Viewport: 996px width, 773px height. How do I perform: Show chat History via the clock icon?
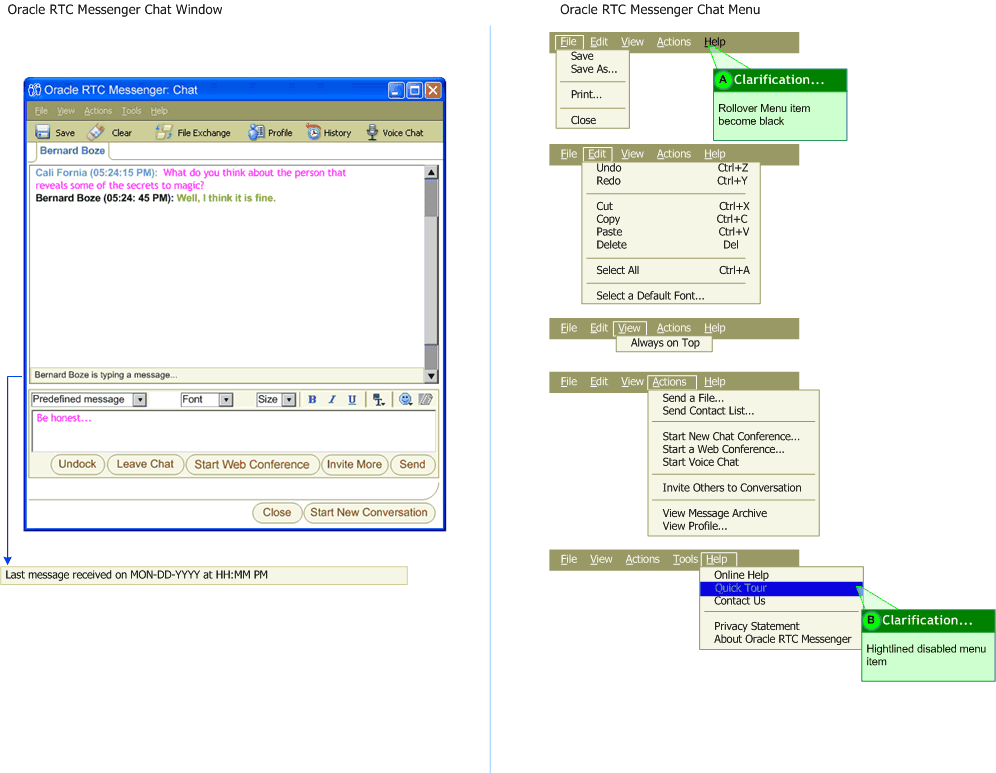click(313, 132)
